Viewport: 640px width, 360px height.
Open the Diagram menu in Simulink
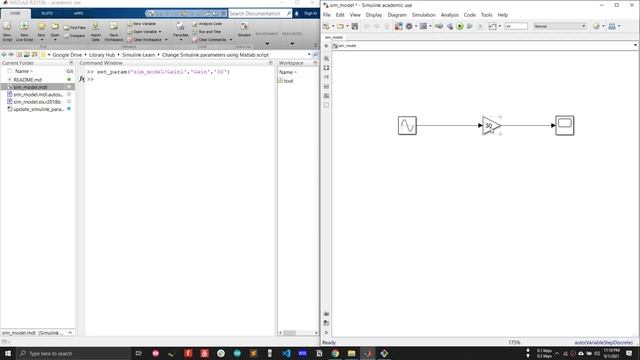pos(397,15)
